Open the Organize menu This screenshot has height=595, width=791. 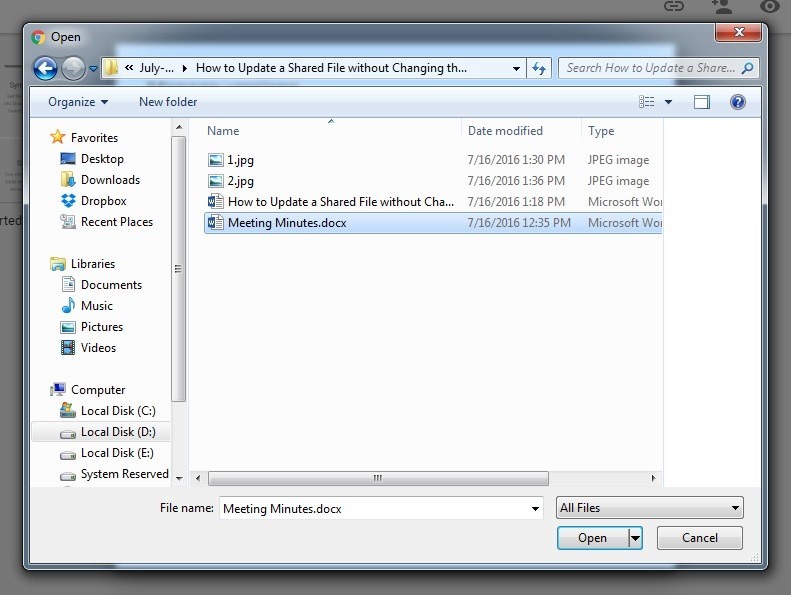pyautogui.click(x=78, y=102)
